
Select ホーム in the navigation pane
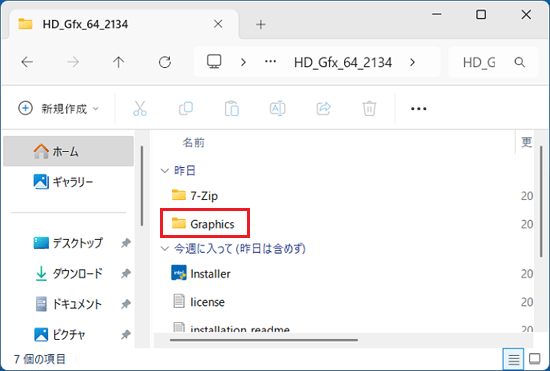(x=68, y=151)
